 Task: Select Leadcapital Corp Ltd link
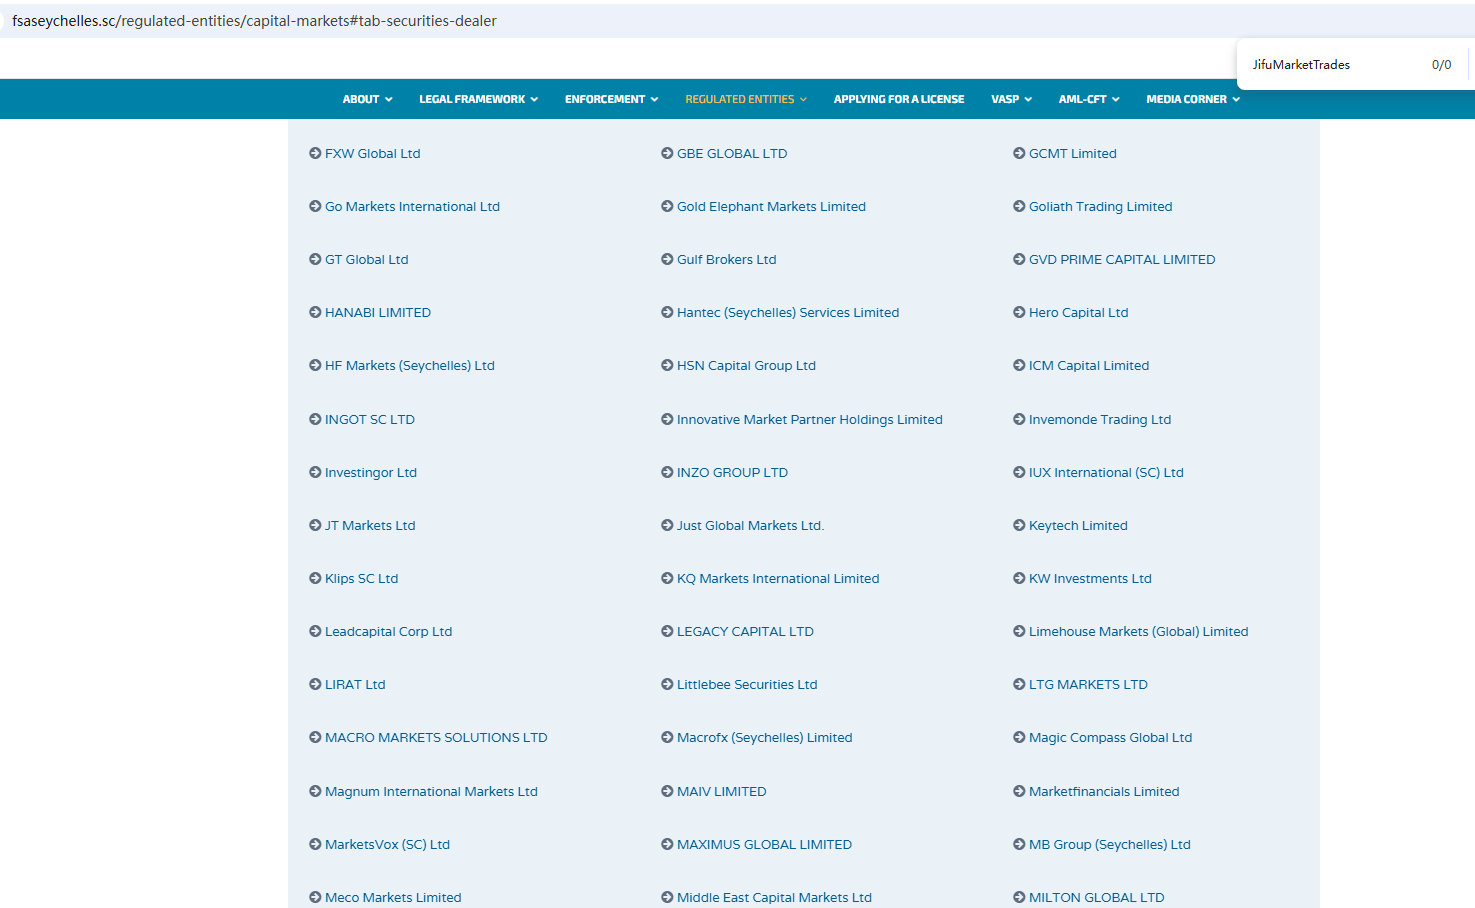click(x=388, y=631)
